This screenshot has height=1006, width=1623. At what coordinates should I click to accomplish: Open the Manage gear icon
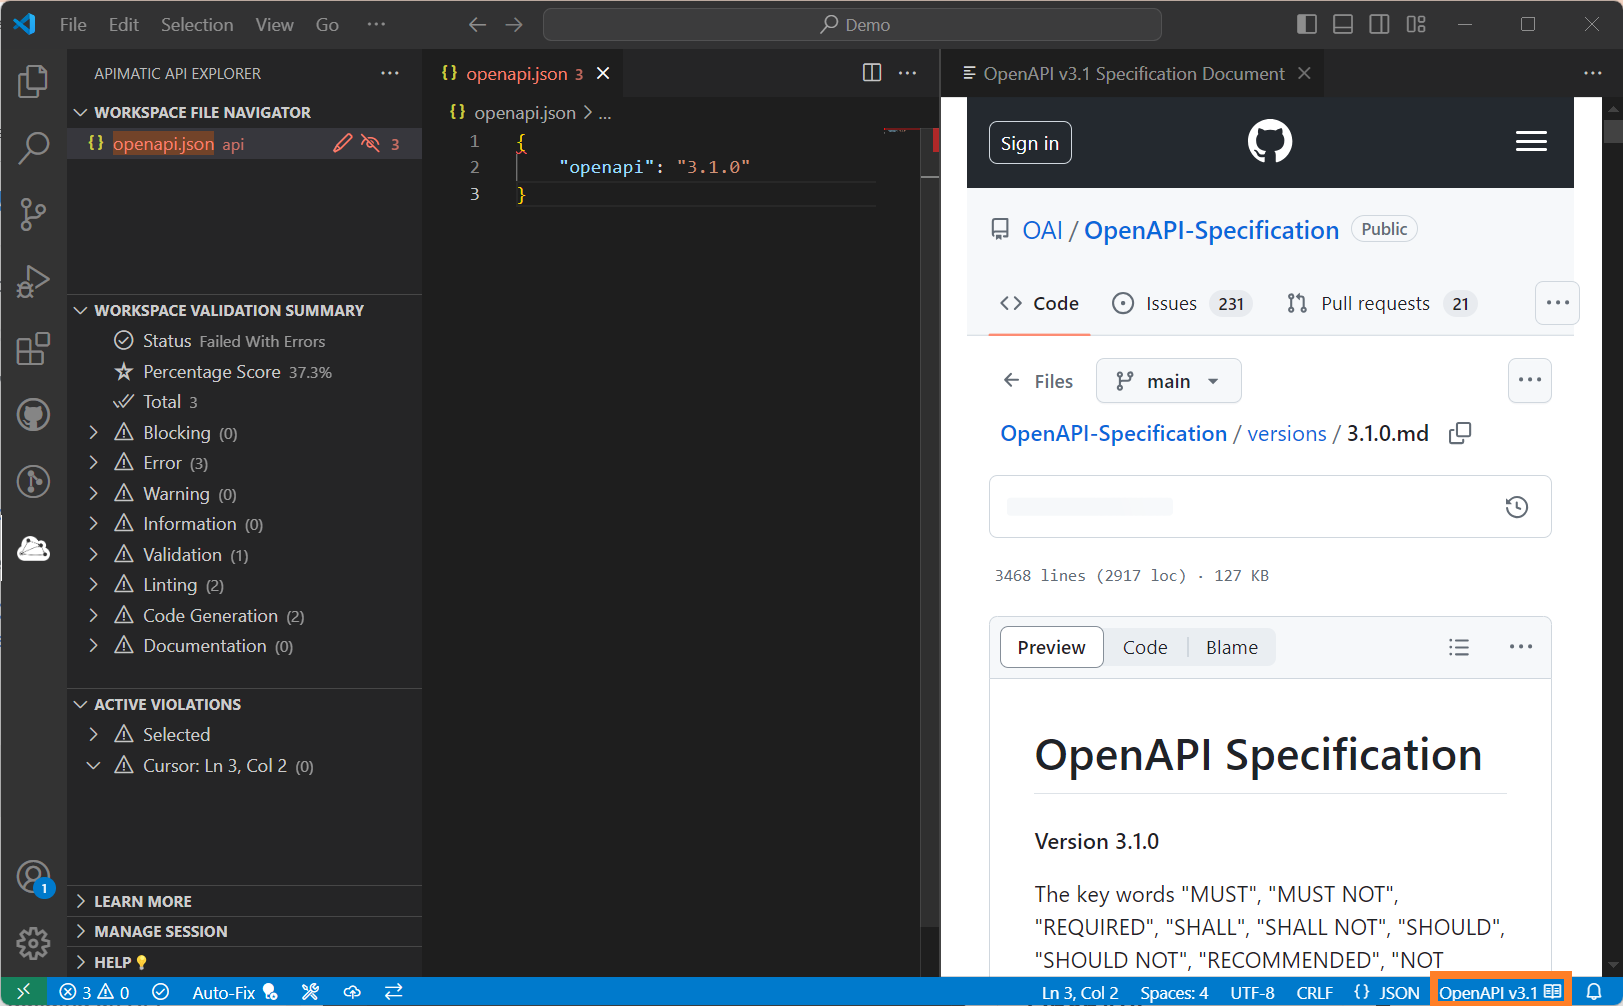click(33, 942)
